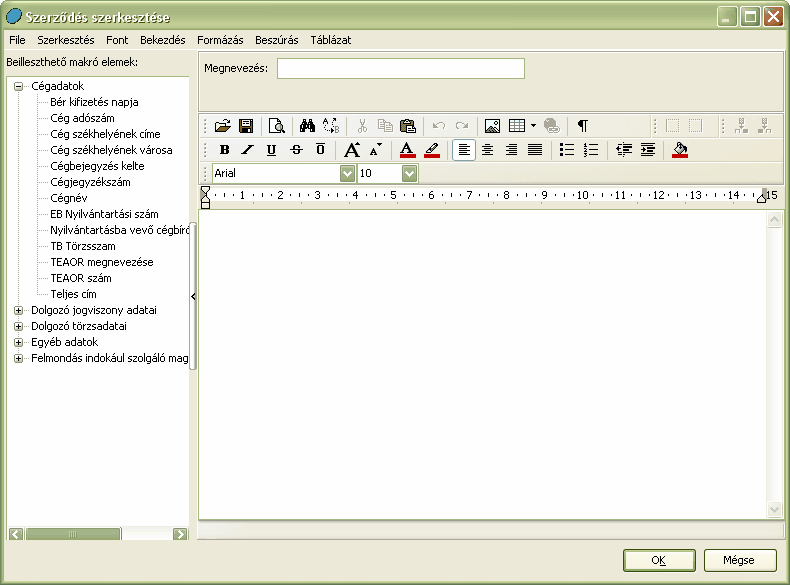The image size is (790, 585).
Task: Select Cég adószám macro
Action: [82, 118]
